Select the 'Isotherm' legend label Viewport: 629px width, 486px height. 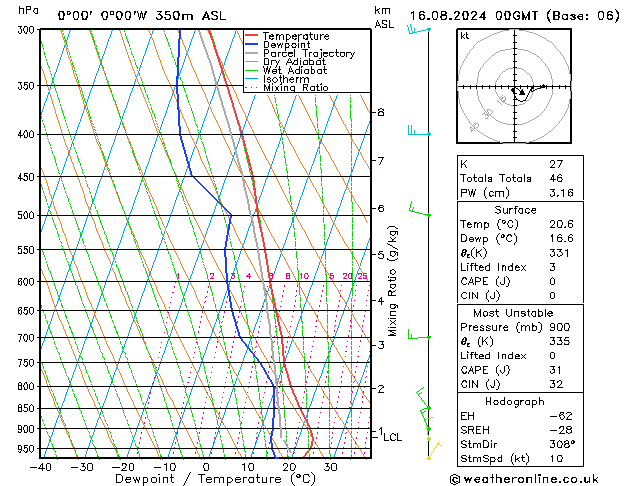286,79
